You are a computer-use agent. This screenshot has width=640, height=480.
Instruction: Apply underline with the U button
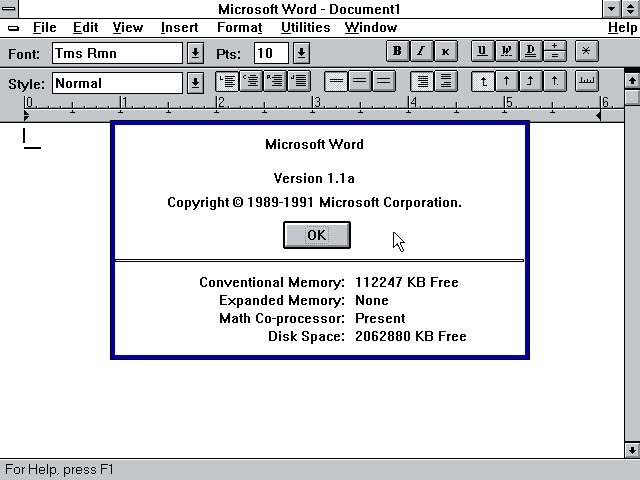(482, 52)
